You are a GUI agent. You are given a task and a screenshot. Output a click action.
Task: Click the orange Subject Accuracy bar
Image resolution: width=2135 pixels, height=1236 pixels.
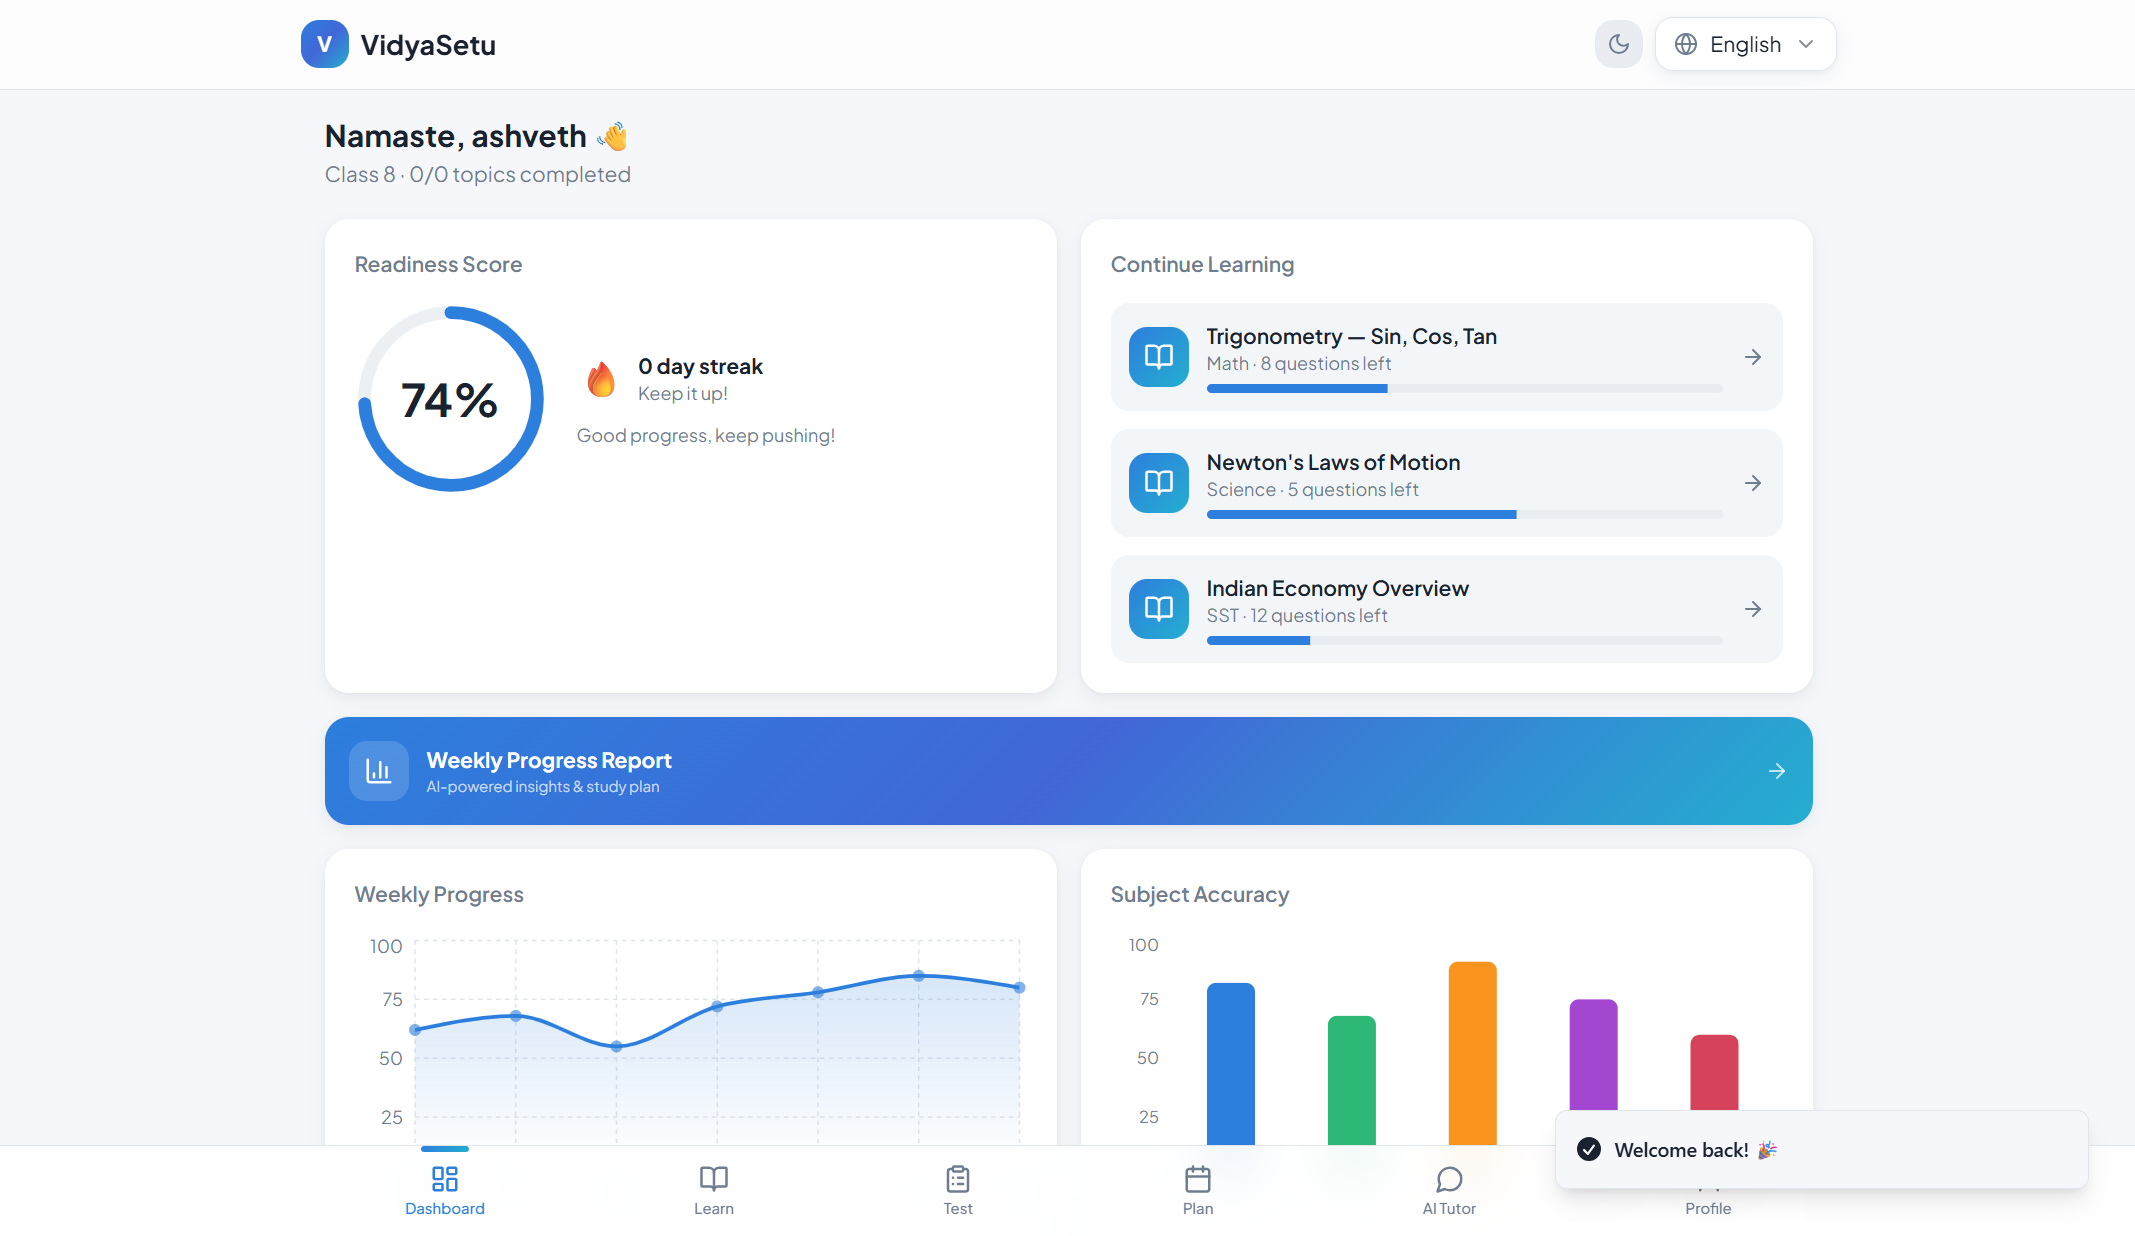1472,1052
